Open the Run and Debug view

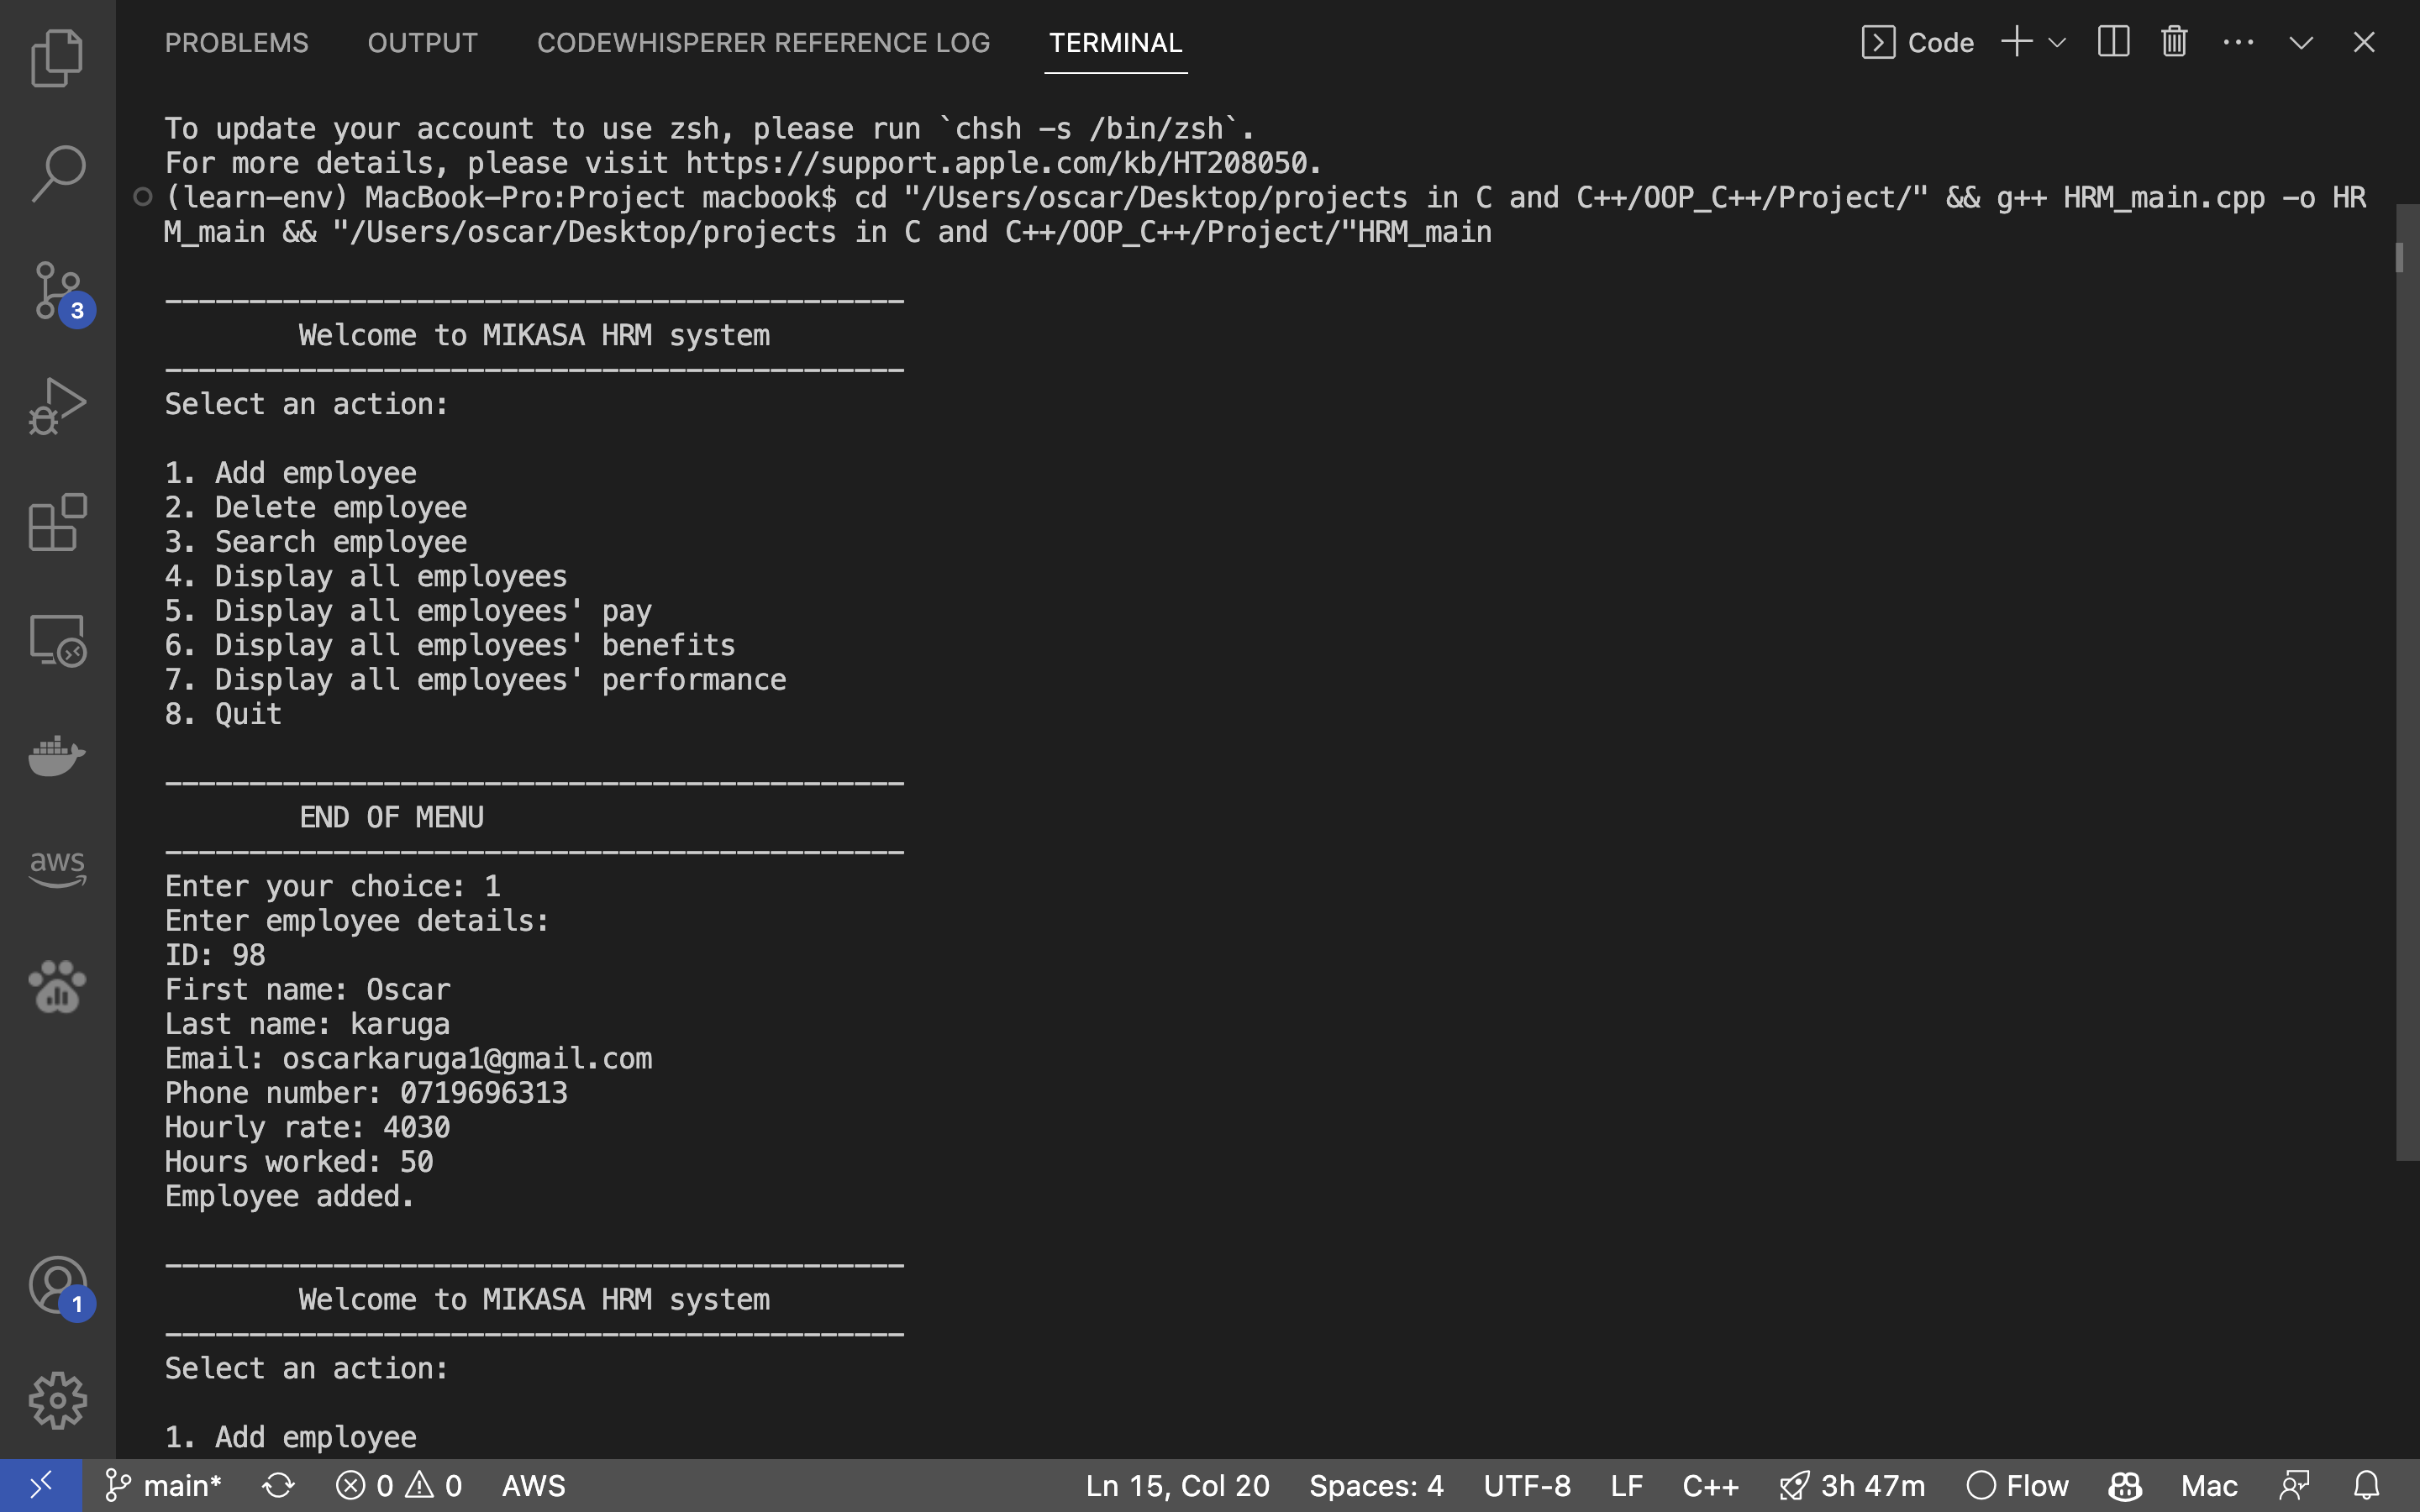click(x=57, y=406)
